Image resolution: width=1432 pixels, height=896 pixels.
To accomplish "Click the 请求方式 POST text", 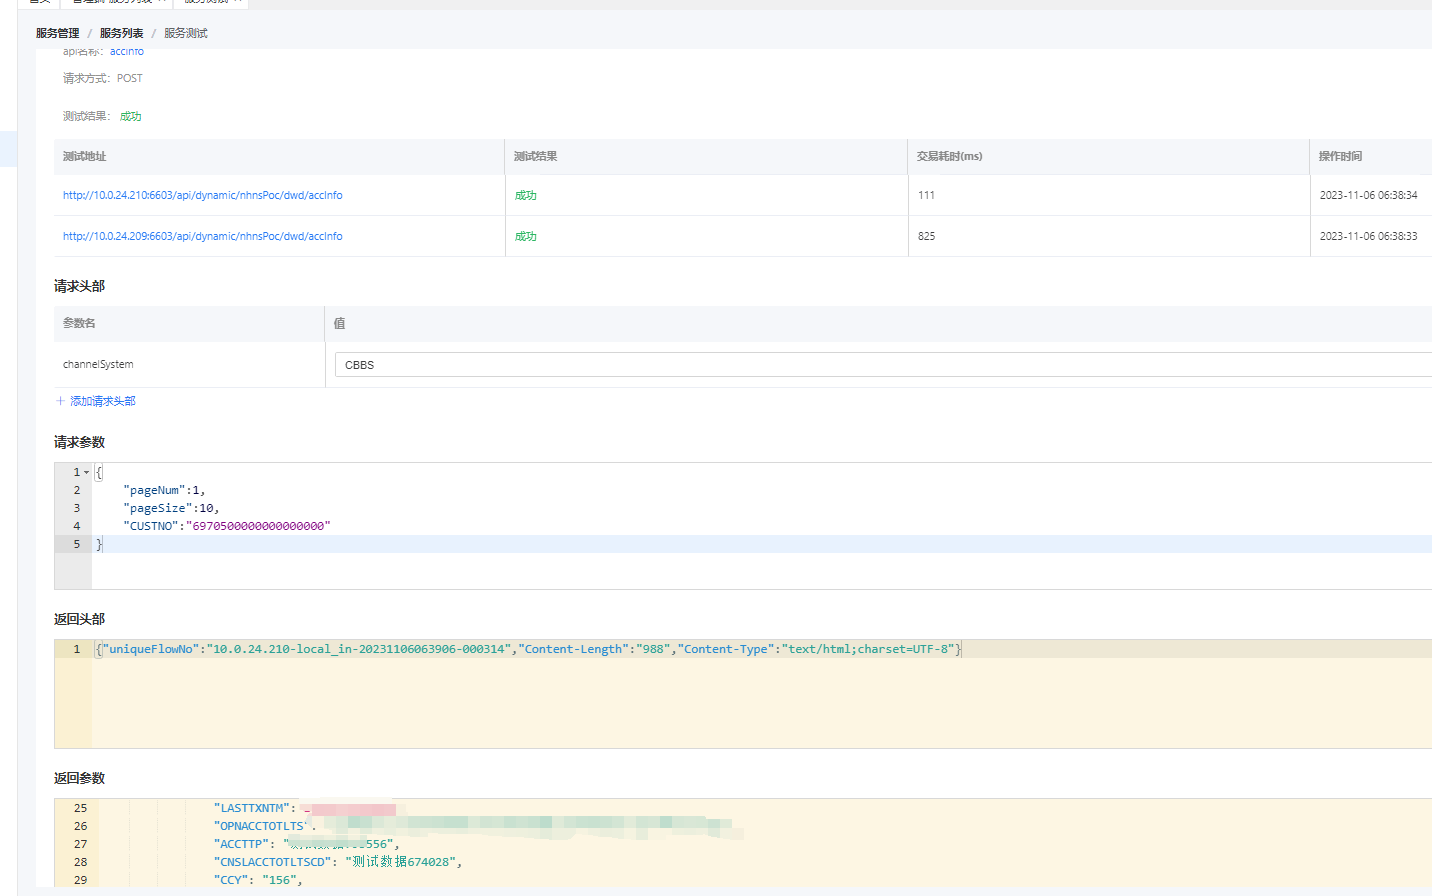I will [103, 78].
